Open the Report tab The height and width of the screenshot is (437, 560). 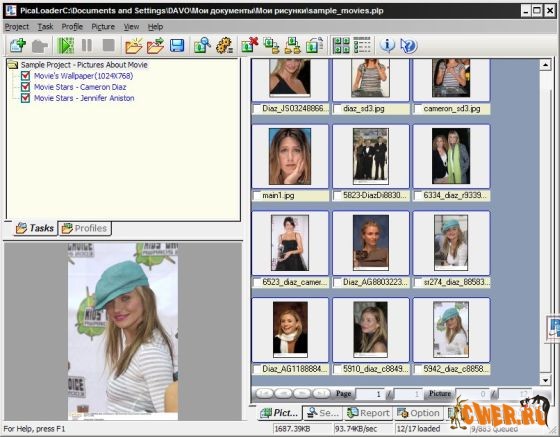(x=368, y=413)
